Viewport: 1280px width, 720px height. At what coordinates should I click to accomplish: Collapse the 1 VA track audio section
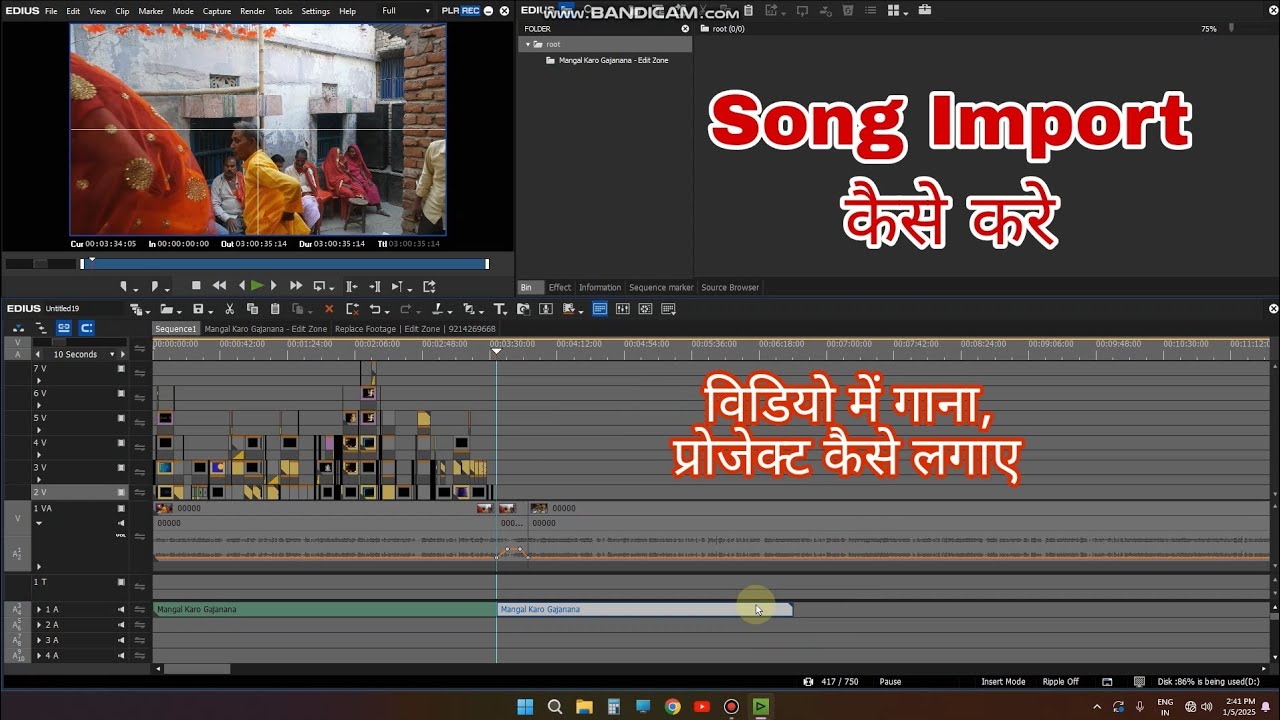(x=39, y=523)
